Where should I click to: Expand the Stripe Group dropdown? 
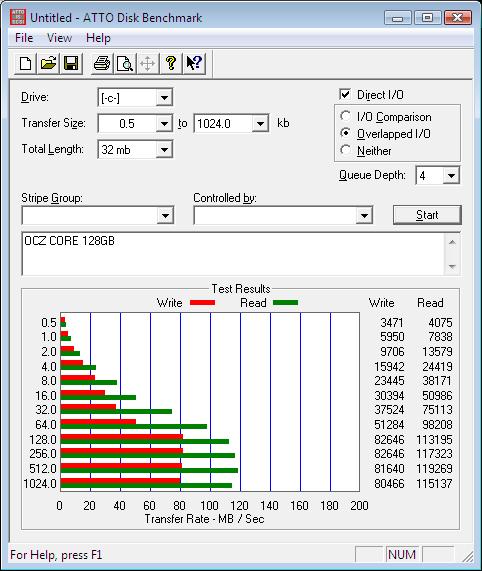point(165,216)
